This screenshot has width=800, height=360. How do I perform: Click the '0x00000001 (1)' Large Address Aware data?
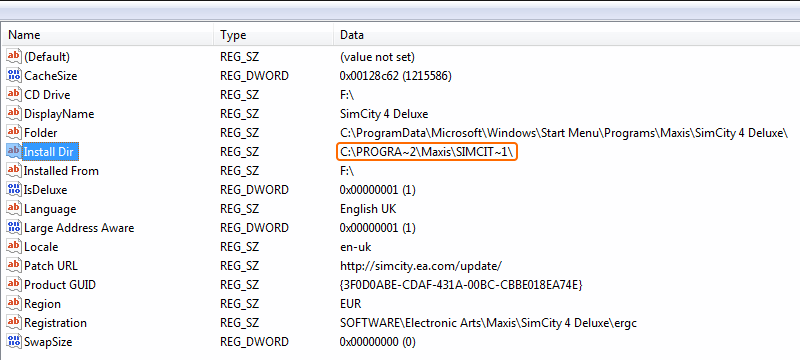(x=378, y=228)
